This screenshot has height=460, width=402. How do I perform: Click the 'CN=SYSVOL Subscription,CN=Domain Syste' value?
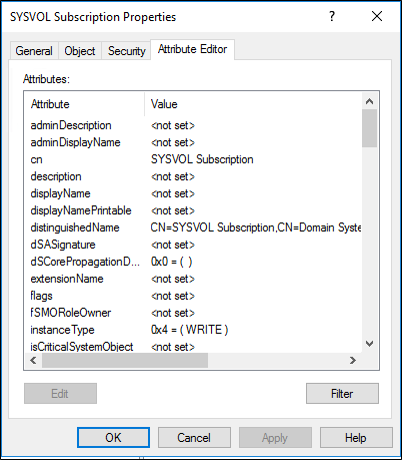click(256, 228)
